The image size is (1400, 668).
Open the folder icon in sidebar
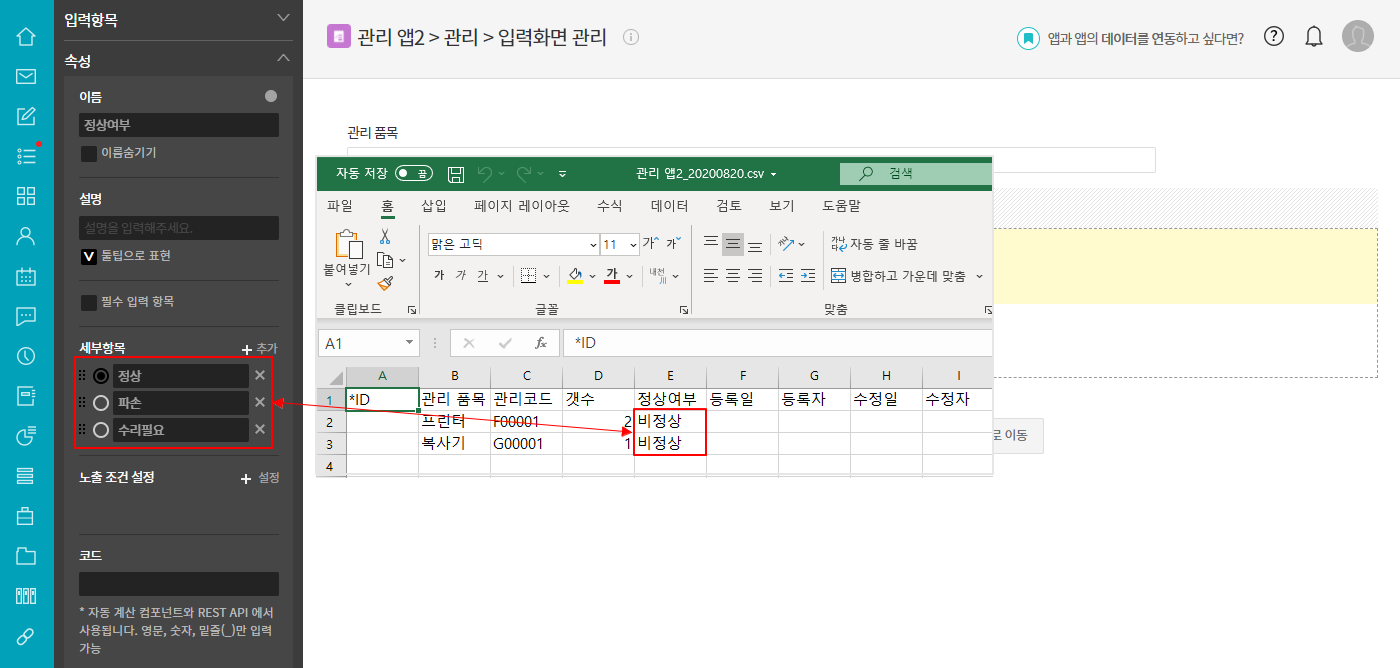(x=26, y=556)
